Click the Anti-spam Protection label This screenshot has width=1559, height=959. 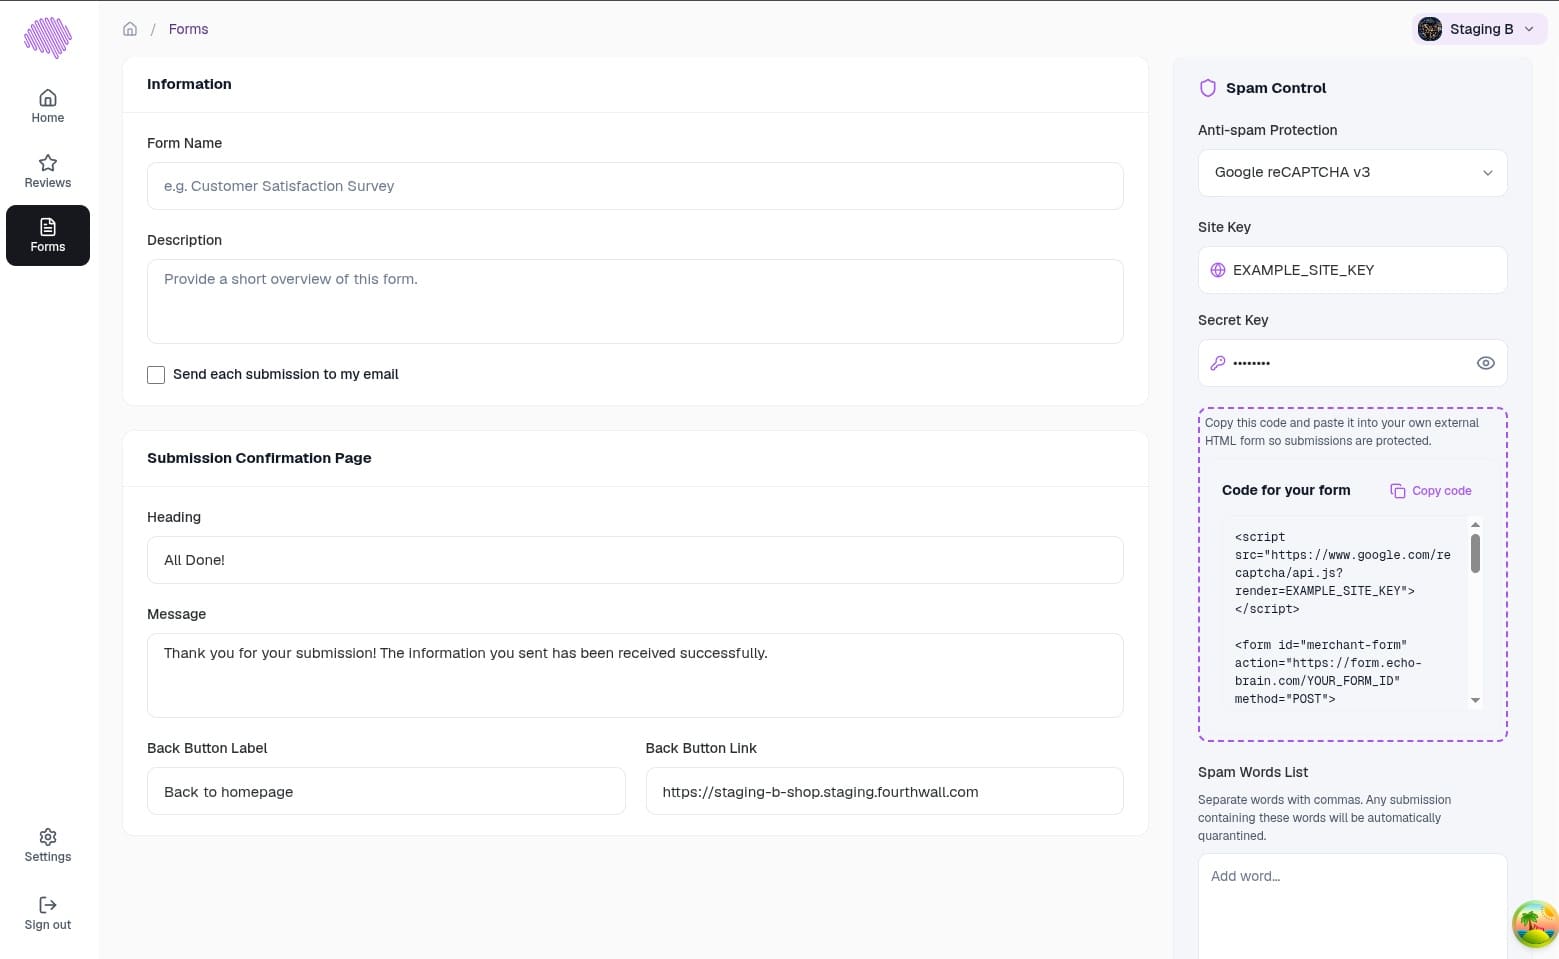point(1267,130)
